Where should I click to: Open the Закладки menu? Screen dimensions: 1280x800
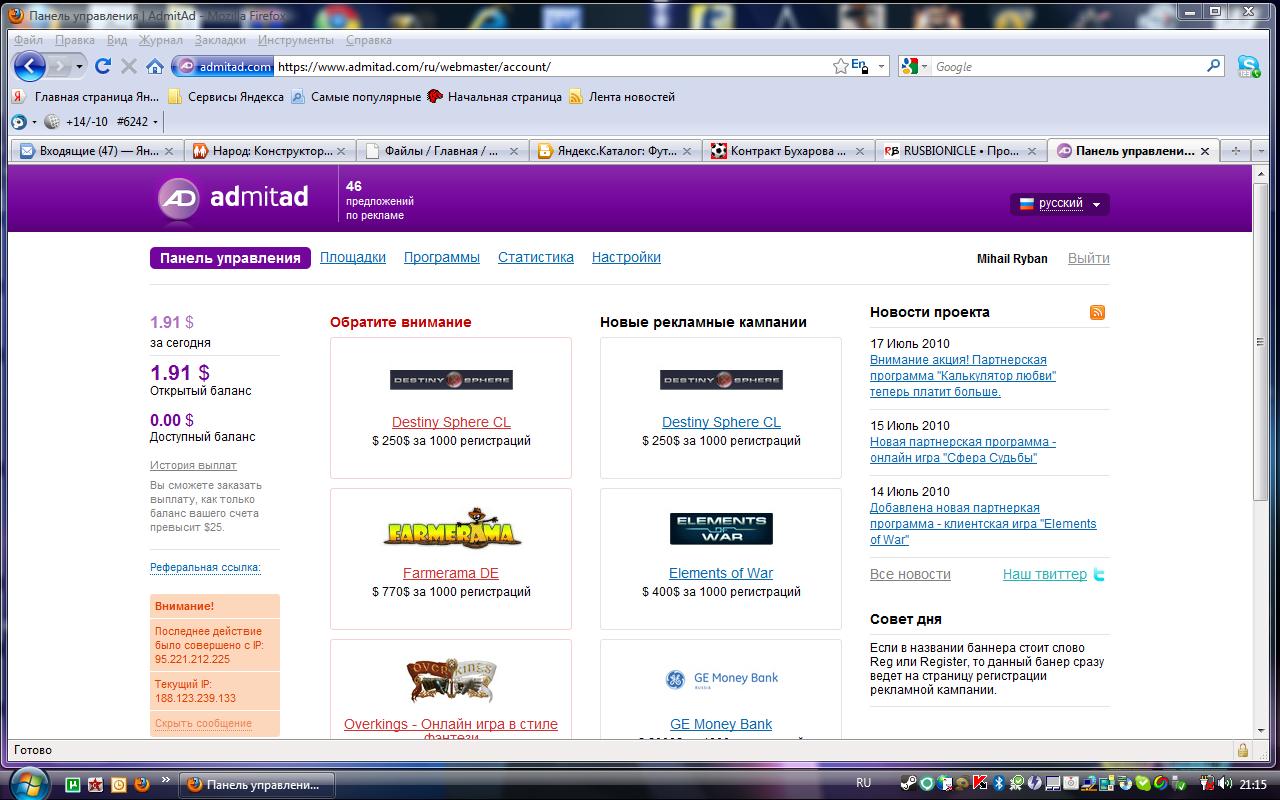point(220,40)
